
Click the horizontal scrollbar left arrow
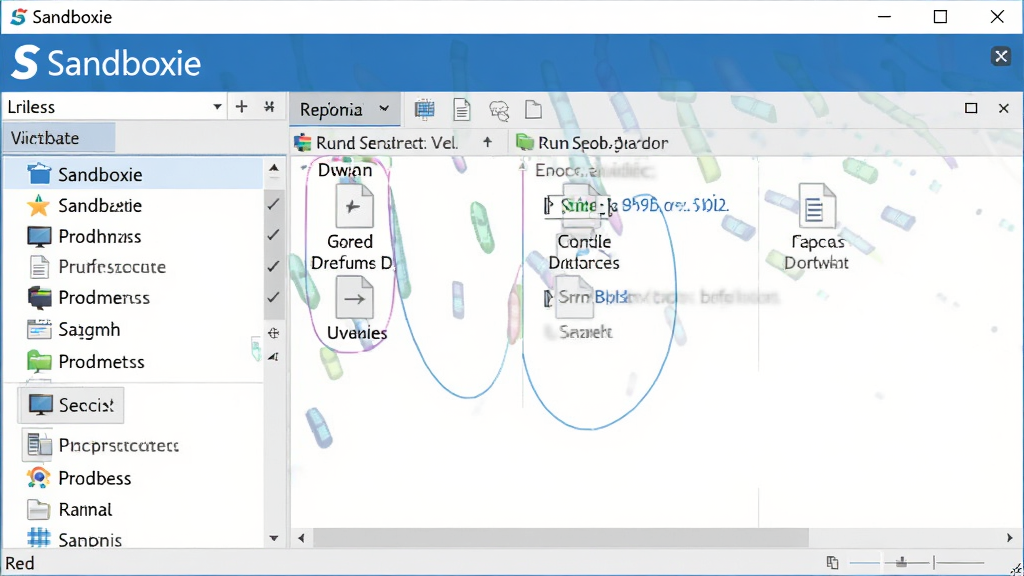tap(301, 538)
